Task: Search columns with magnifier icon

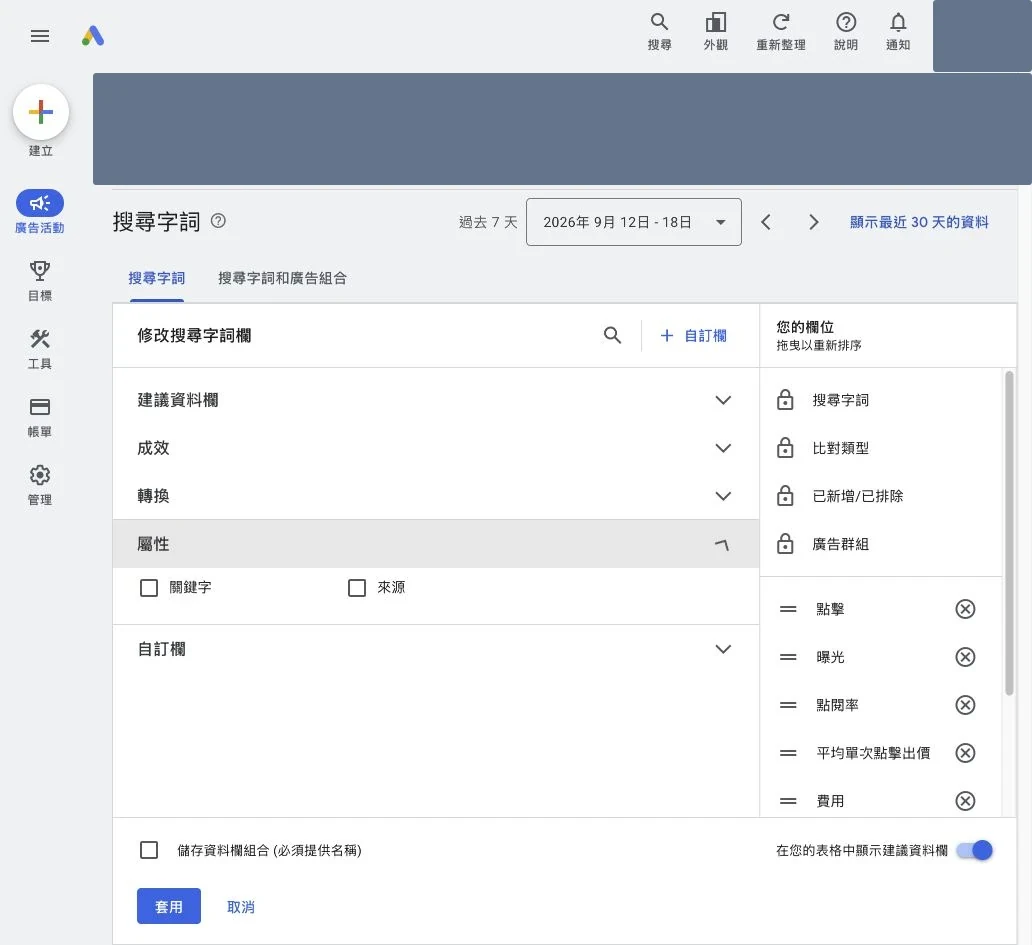Action: click(612, 335)
